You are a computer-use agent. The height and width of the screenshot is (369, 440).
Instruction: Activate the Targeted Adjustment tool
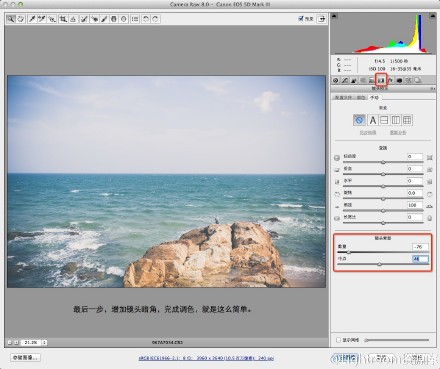tap(52, 19)
